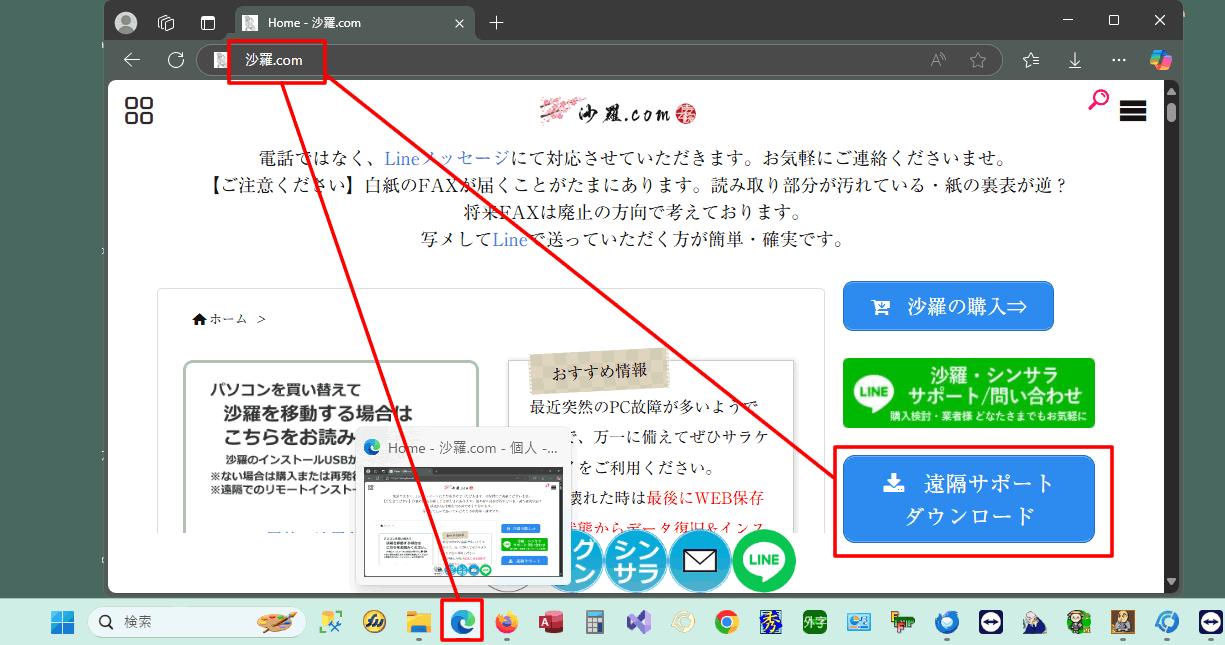The width and height of the screenshot is (1225, 645).
Task: Turn on Read Aloud in the address bar
Action: click(x=938, y=60)
